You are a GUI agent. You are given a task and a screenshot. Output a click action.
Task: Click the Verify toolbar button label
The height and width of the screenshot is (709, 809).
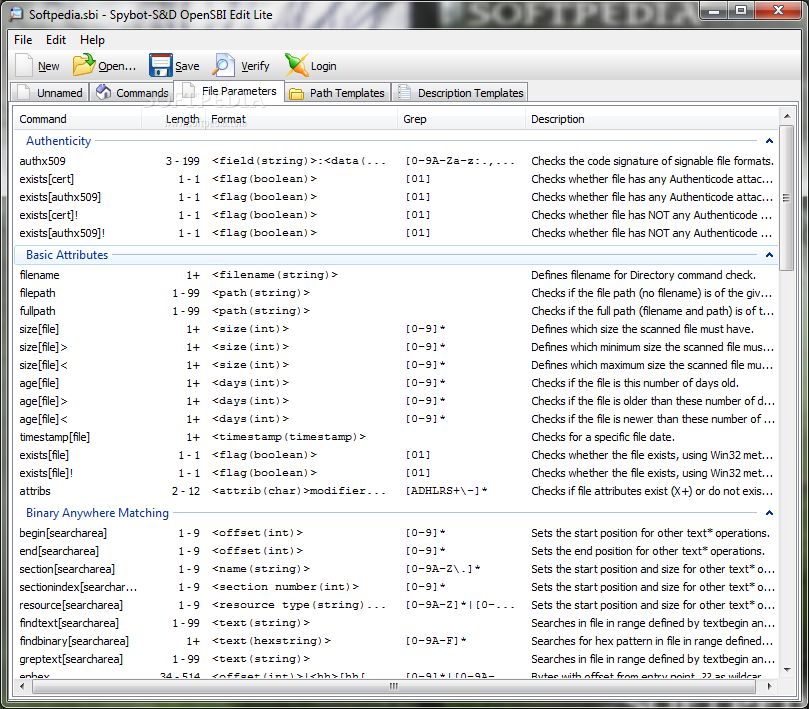(x=255, y=66)
